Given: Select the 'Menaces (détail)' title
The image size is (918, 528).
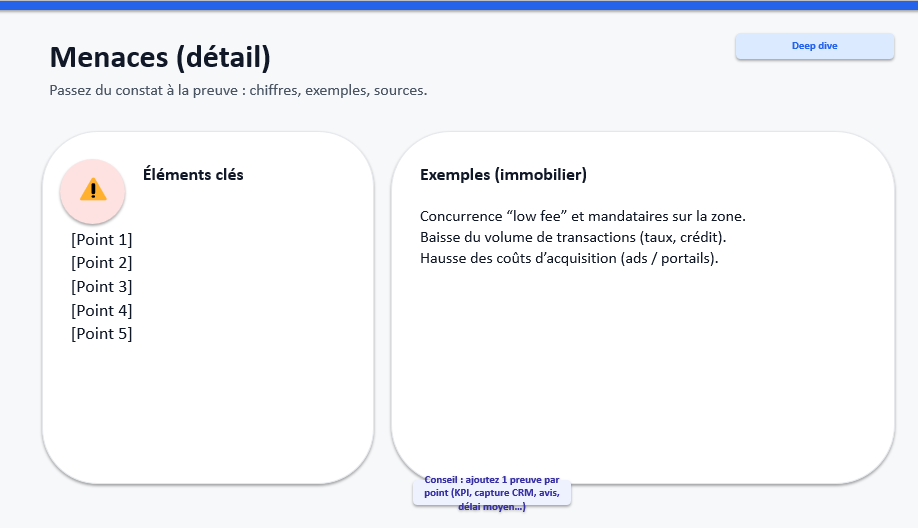Looking at the screenshot, I should point(160,58).
